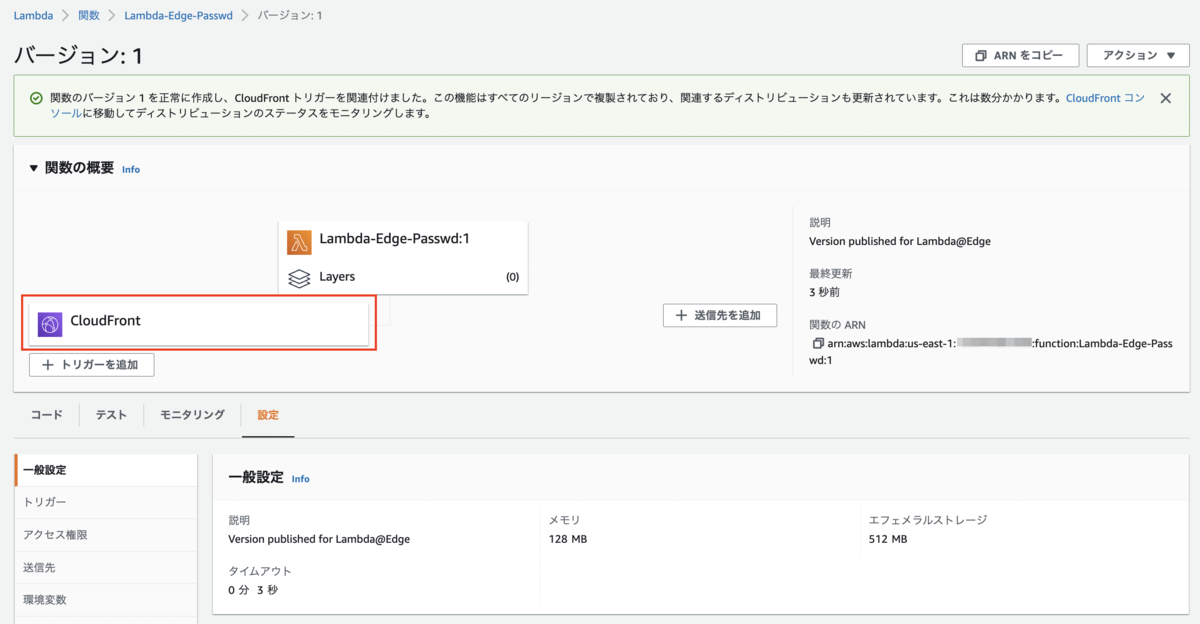Click the 128 MB memory value
The width and height of the screenshot is (1200, 624).
click(568, 539)
